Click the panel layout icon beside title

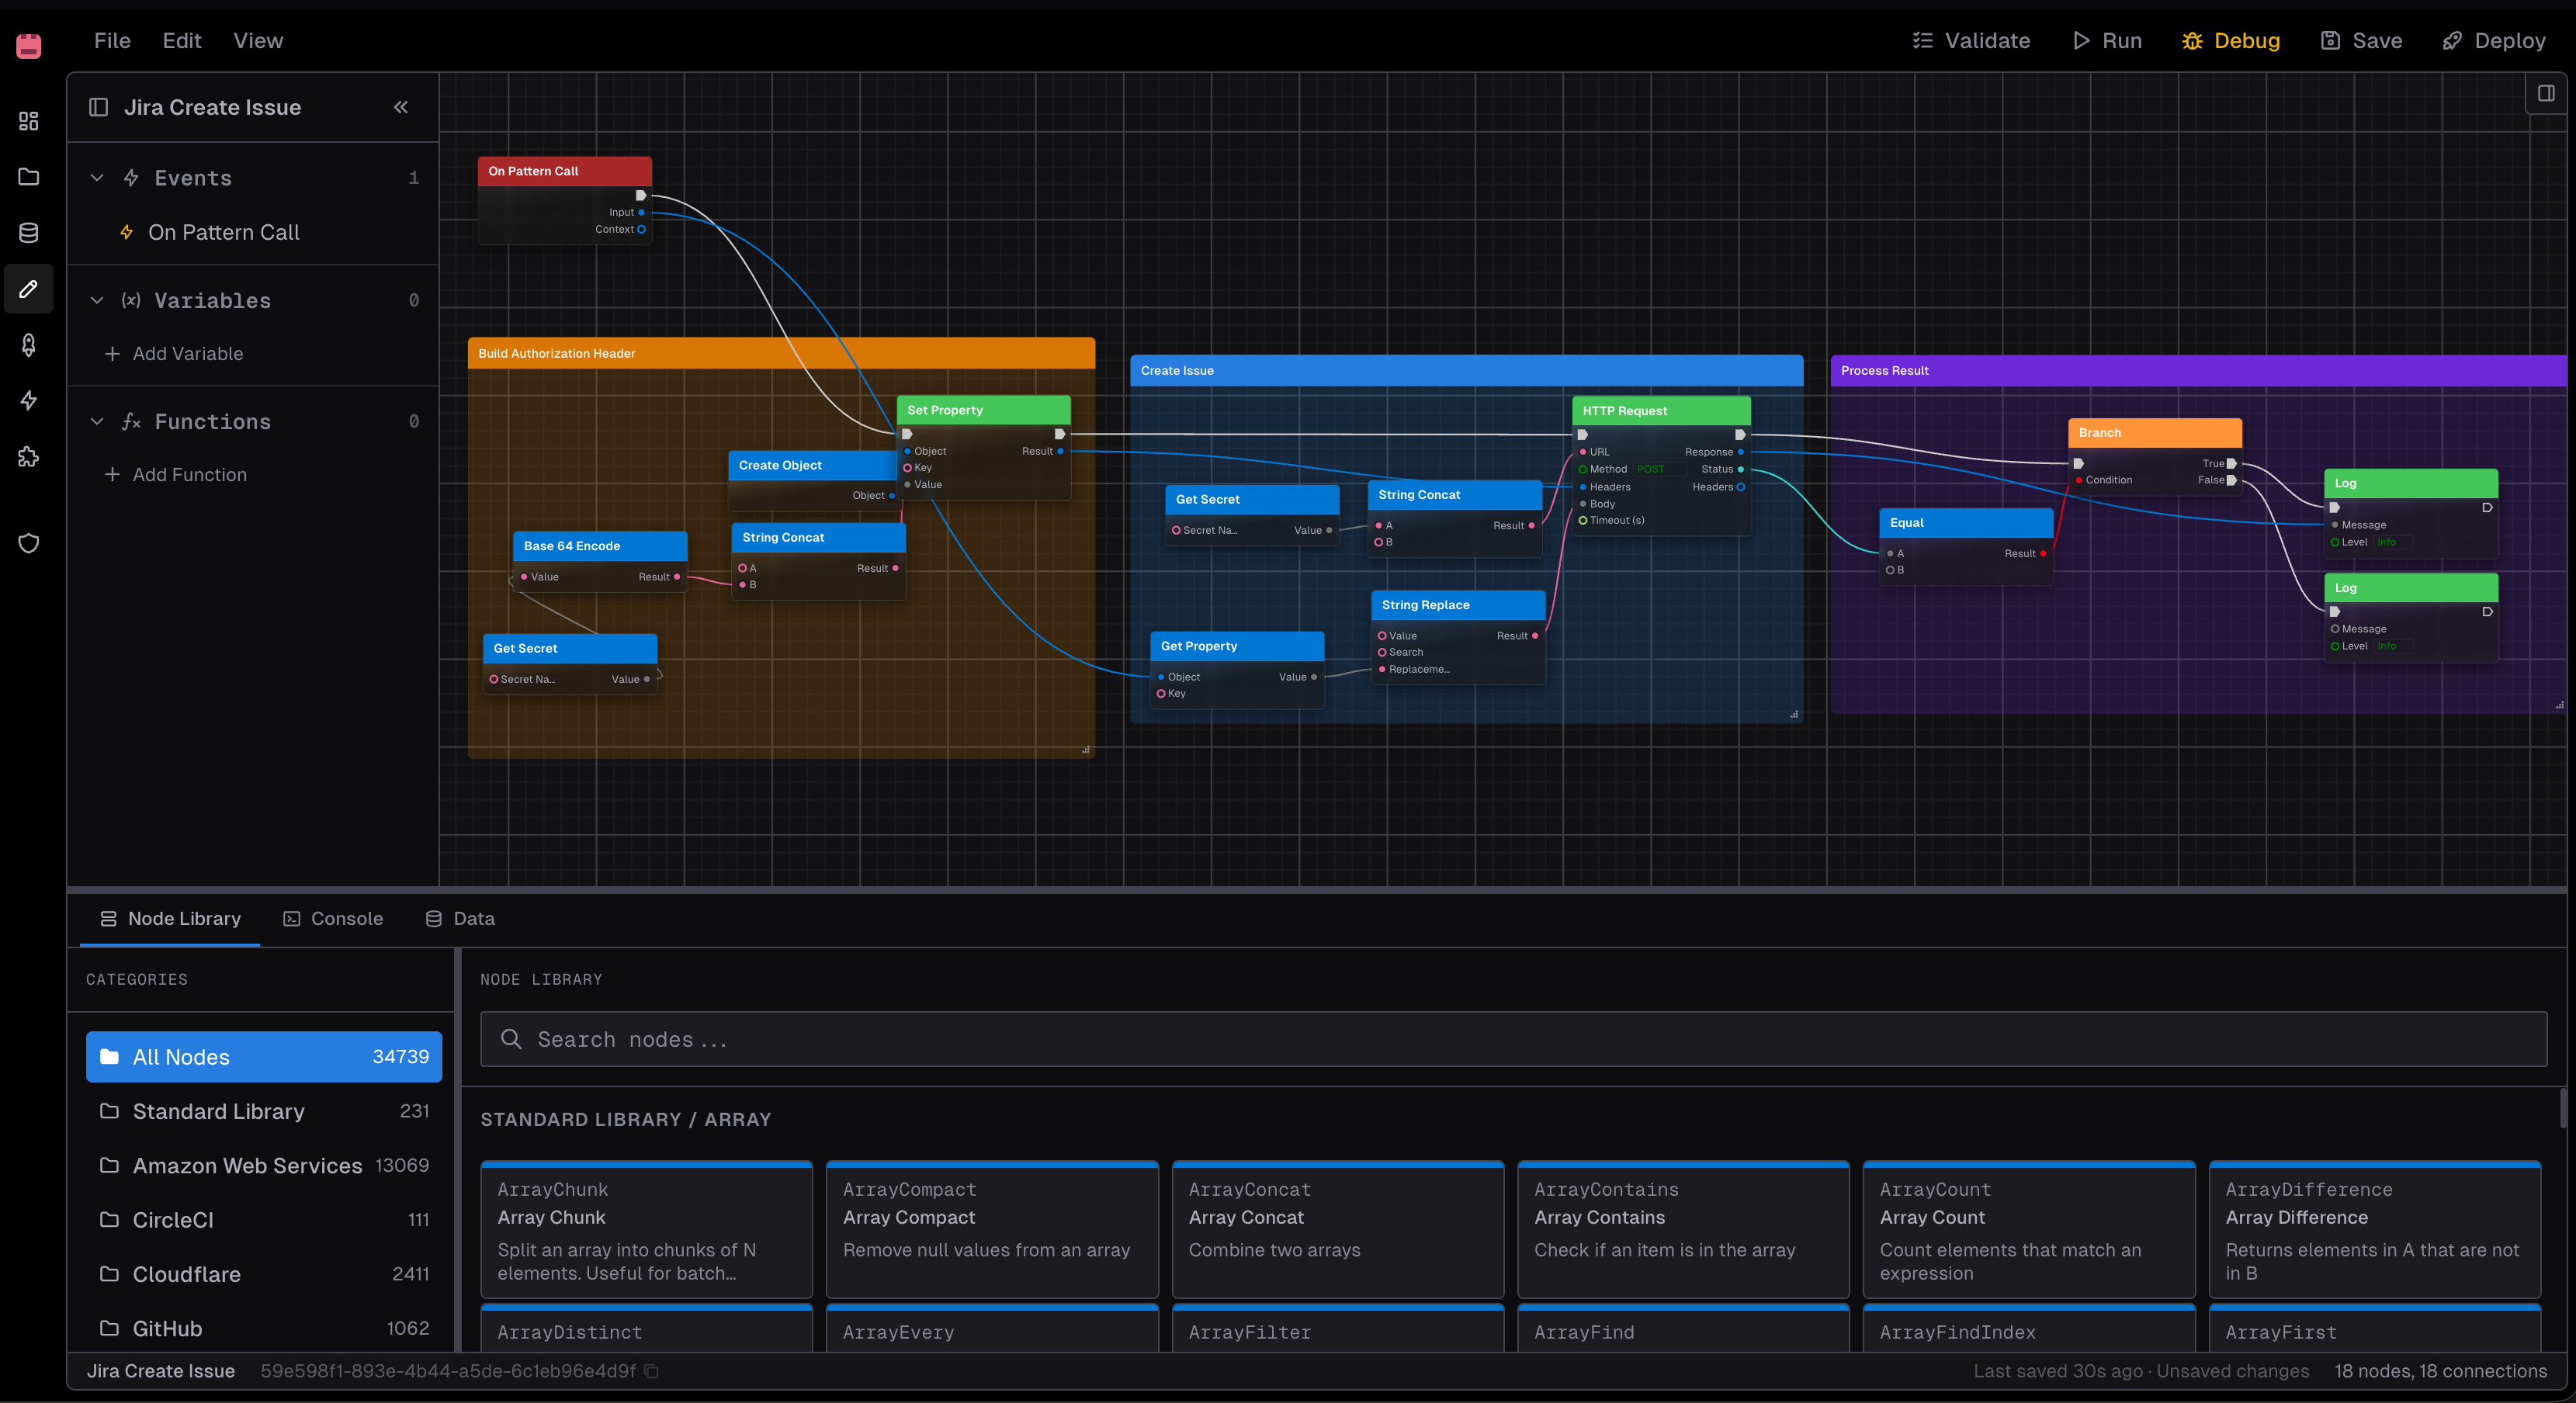(x=98, y=107)
